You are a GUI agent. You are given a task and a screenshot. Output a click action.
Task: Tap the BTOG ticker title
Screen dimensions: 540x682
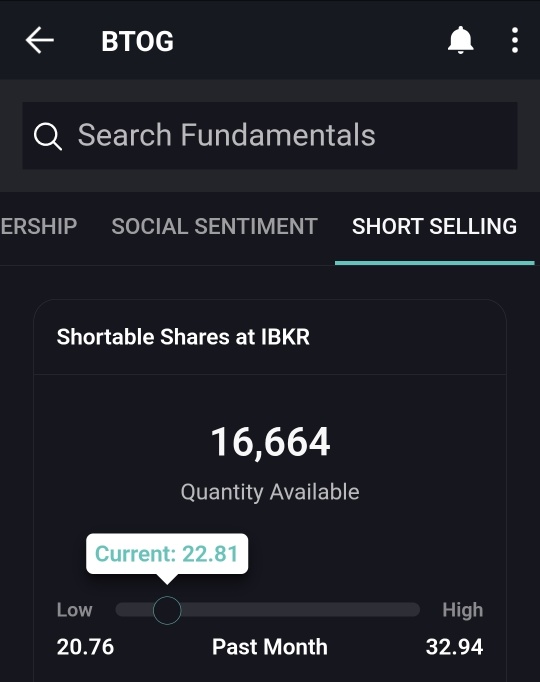click(x=137, y=41)
